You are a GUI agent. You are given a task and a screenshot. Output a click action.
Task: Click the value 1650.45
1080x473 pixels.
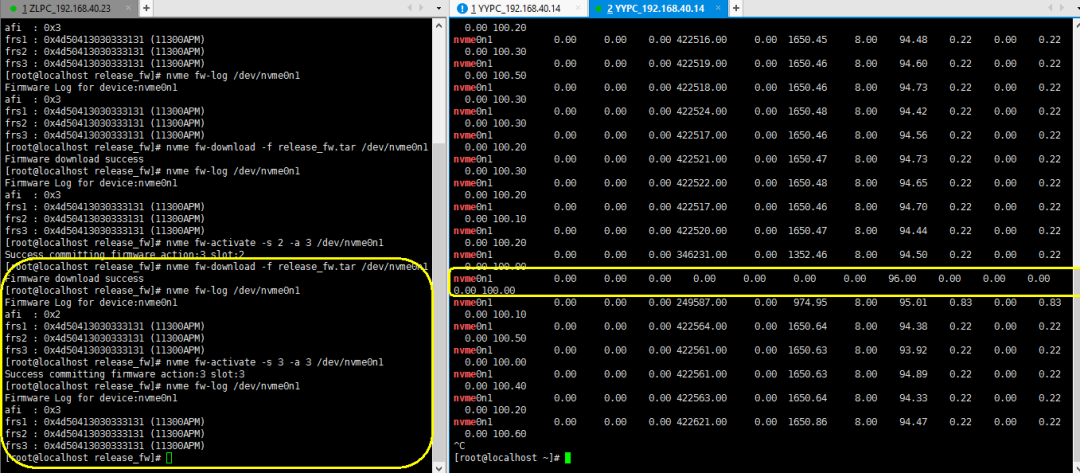[x=807, y=40]
